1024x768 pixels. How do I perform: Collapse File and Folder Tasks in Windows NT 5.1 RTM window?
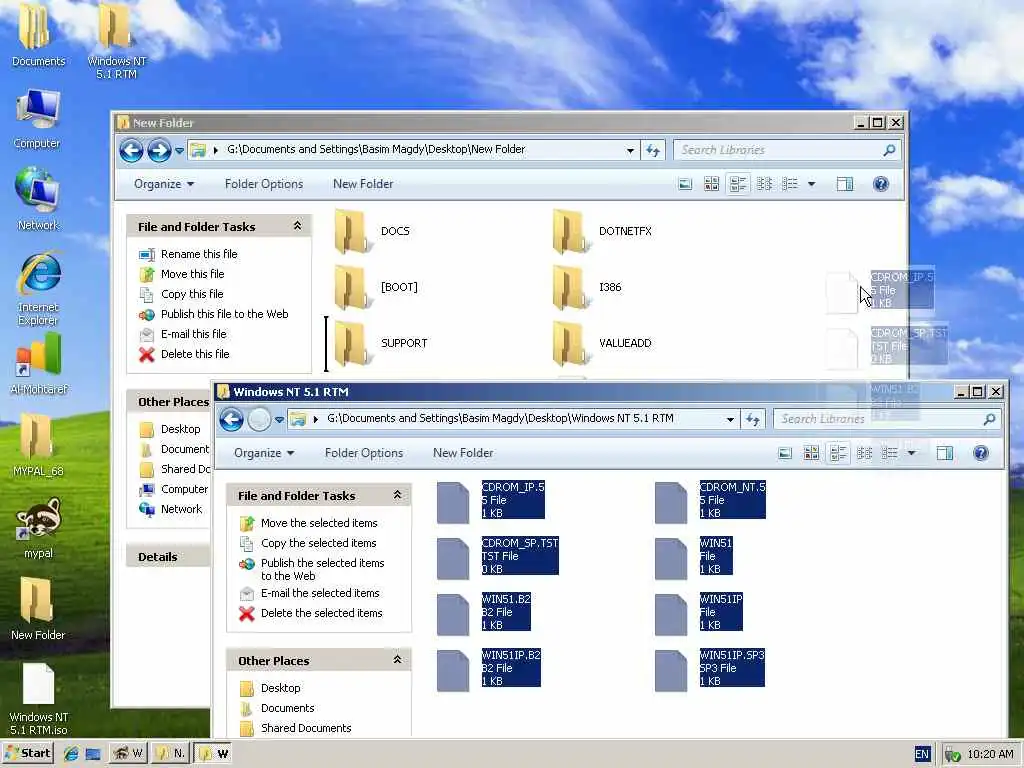397,495
